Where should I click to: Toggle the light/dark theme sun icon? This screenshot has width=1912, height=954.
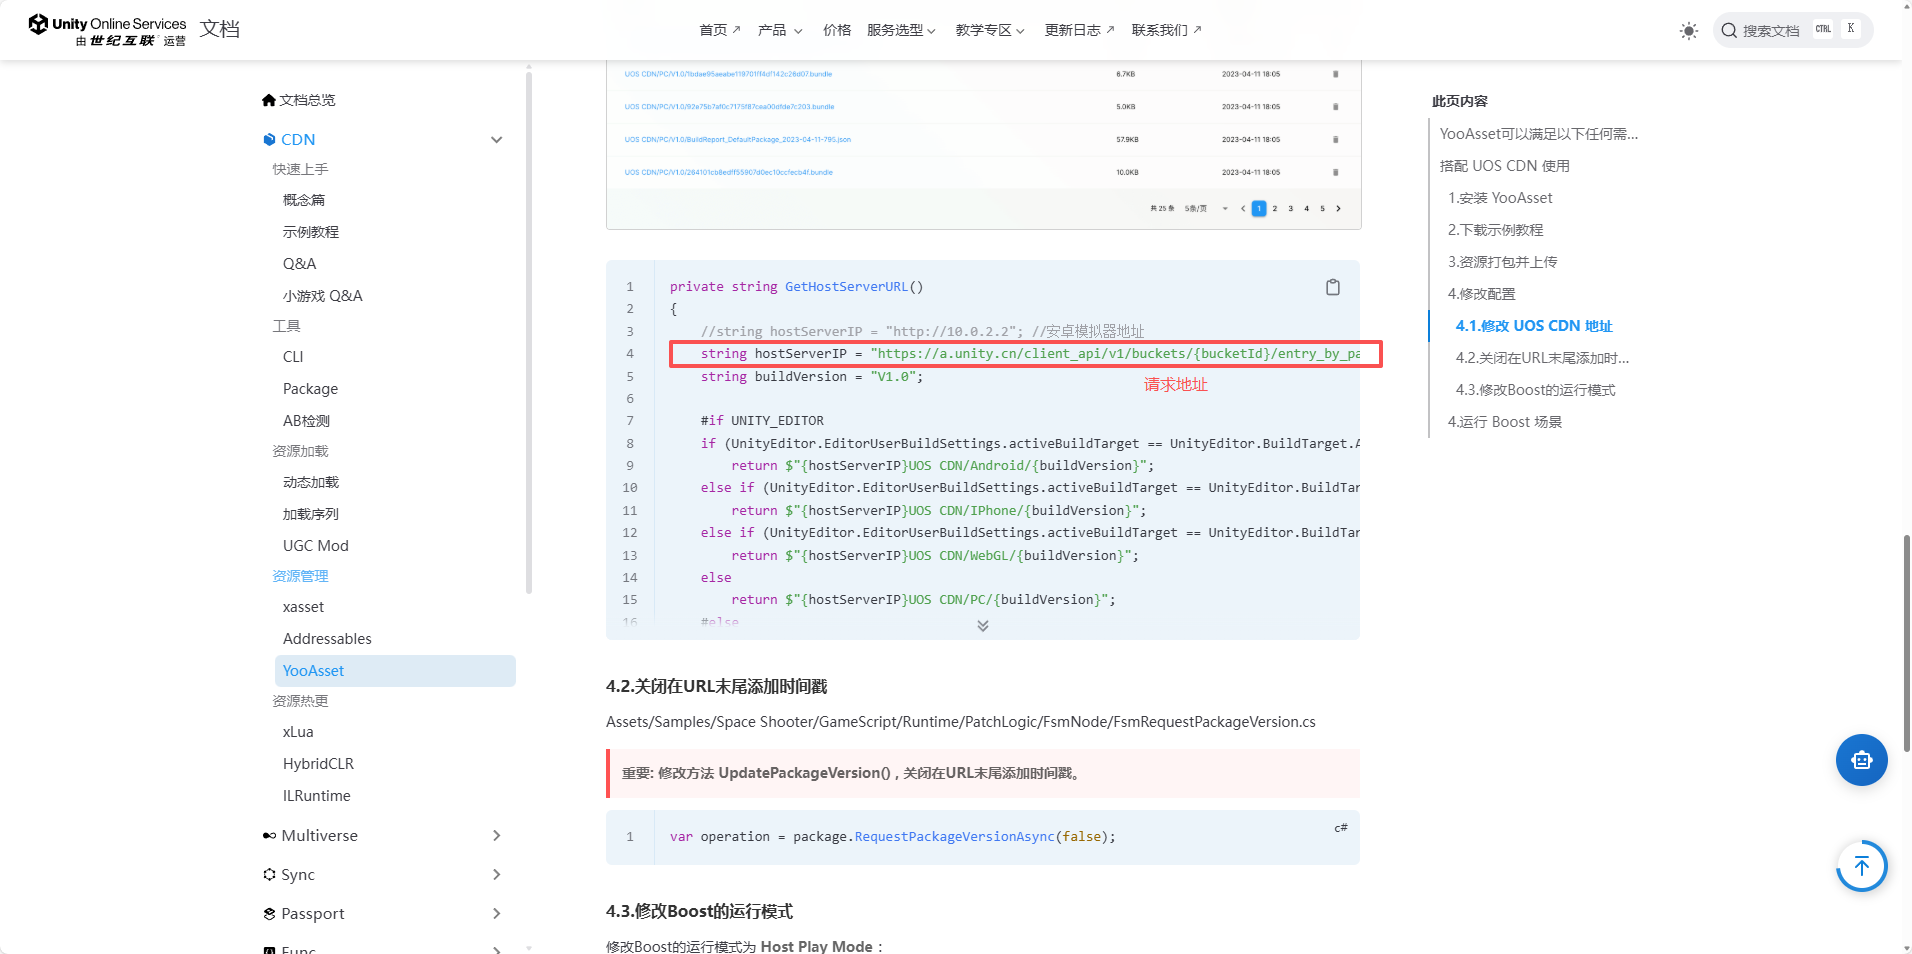point(1689,31)
